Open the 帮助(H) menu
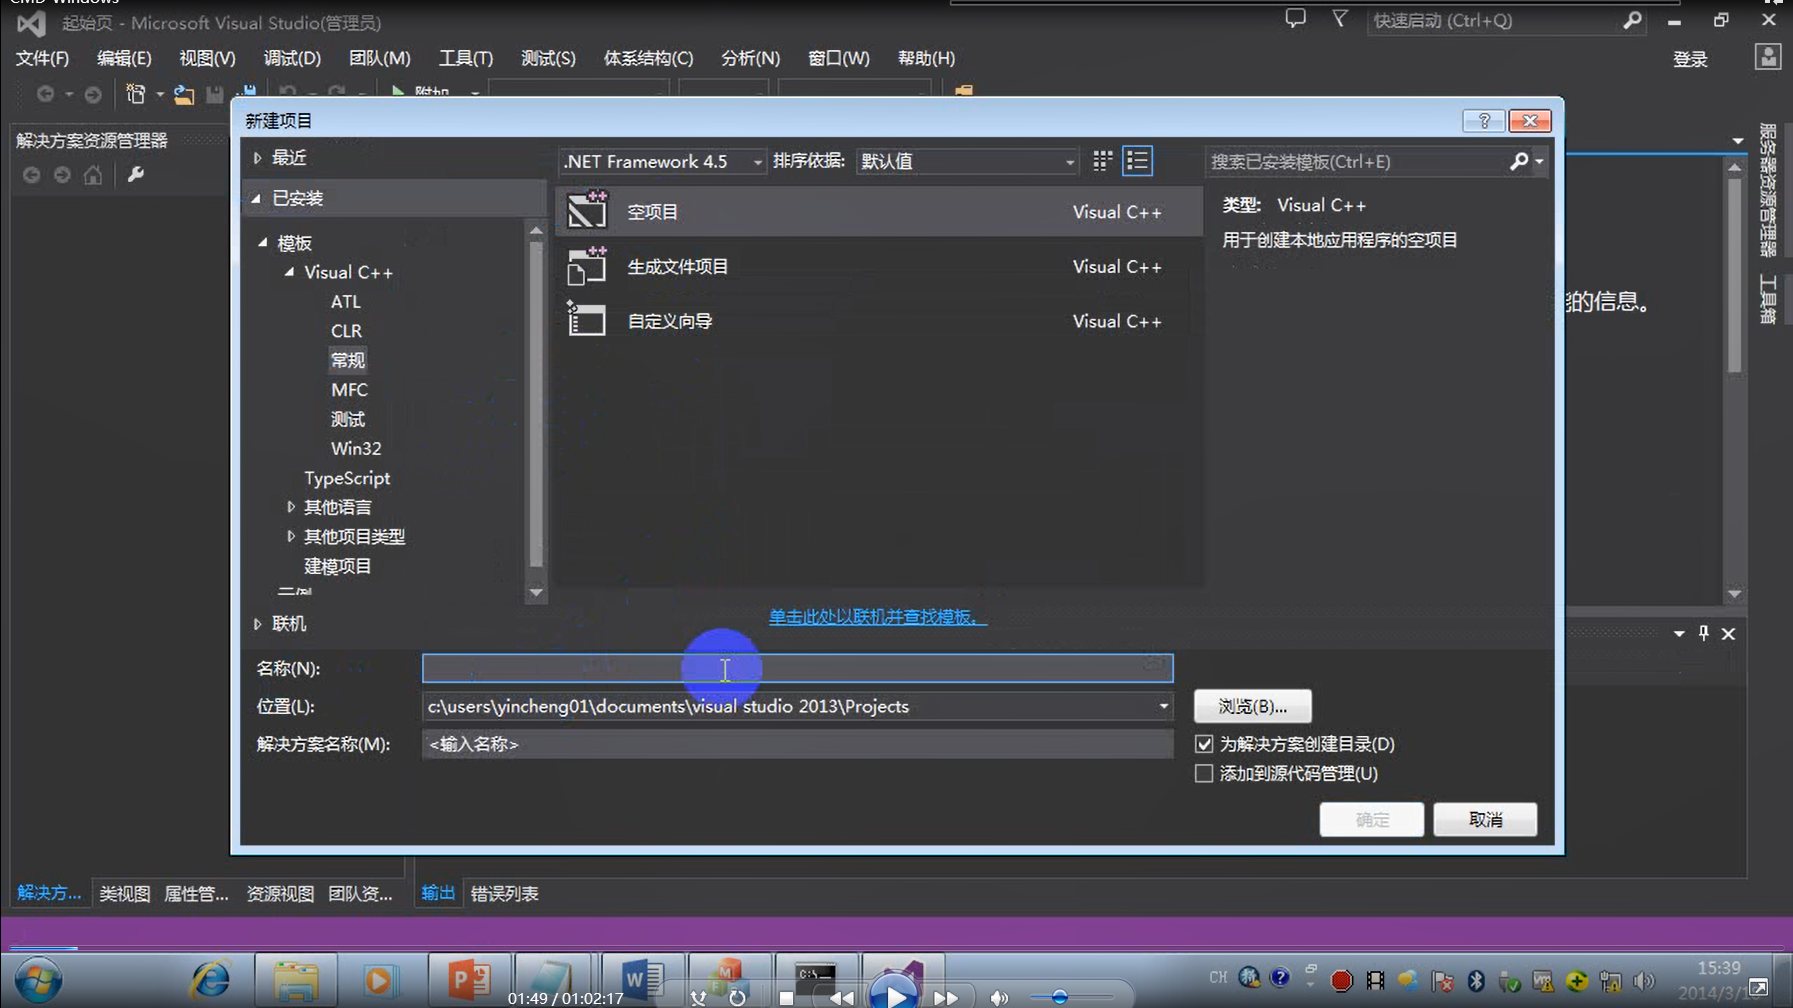Screen dimensions: 1793x1008 coord(926,58)
